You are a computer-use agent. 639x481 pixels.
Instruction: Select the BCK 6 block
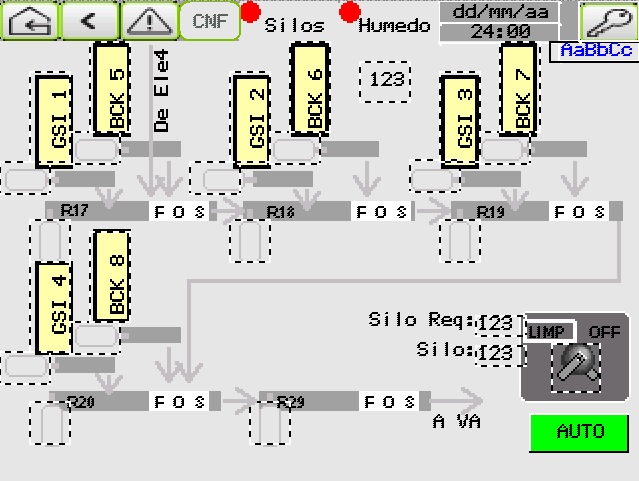(312, 92)
